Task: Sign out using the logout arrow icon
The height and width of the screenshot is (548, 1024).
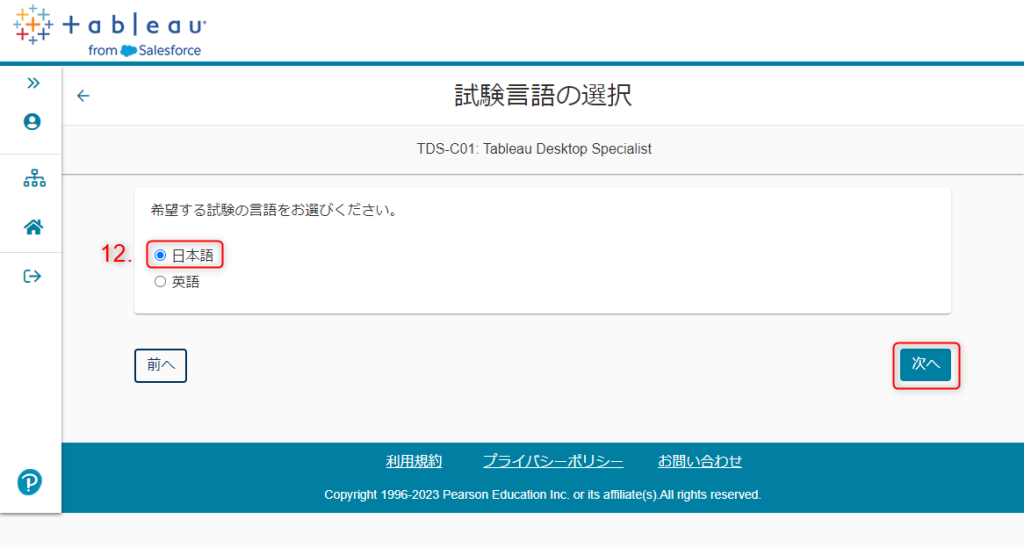Action: 32,276
